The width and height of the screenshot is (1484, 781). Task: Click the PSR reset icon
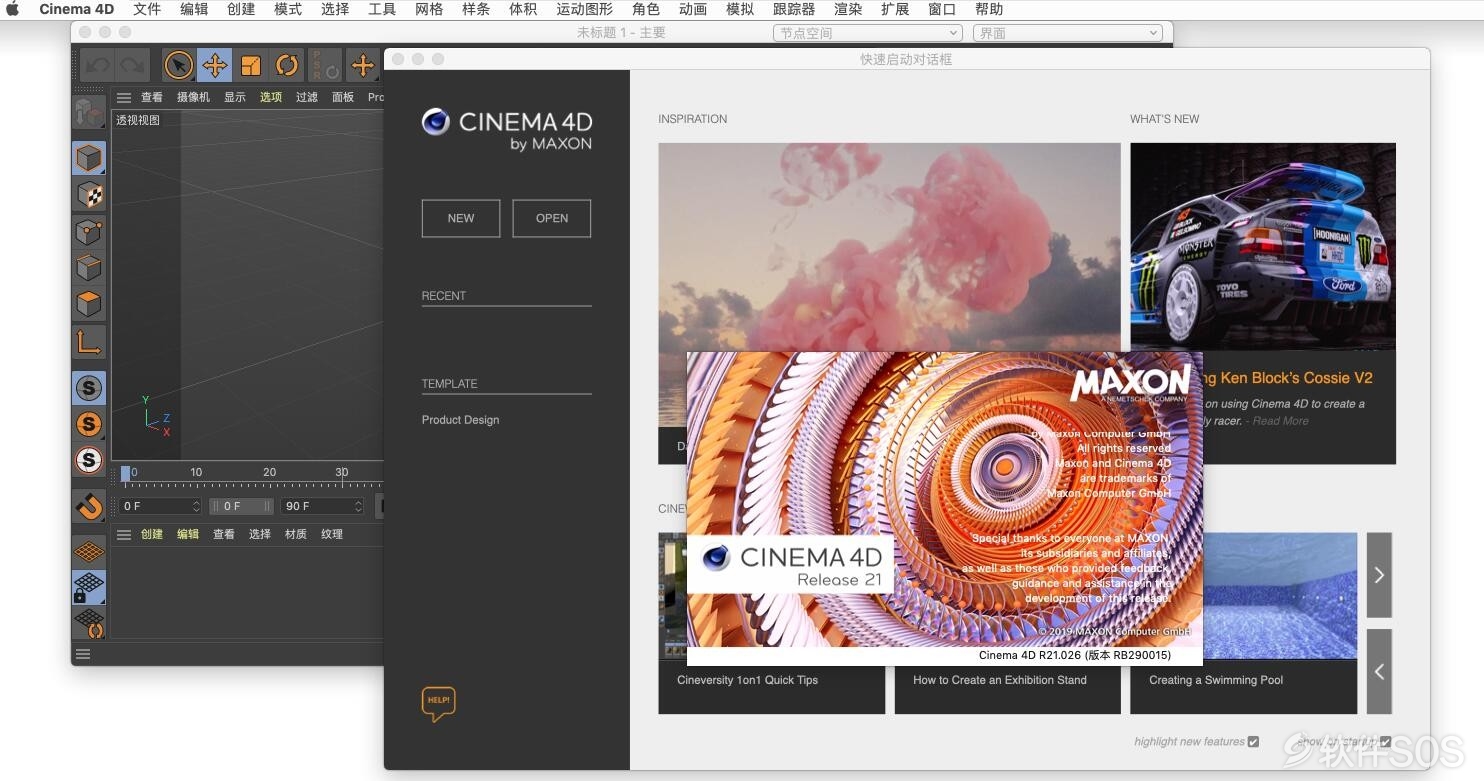click(325, 66)
